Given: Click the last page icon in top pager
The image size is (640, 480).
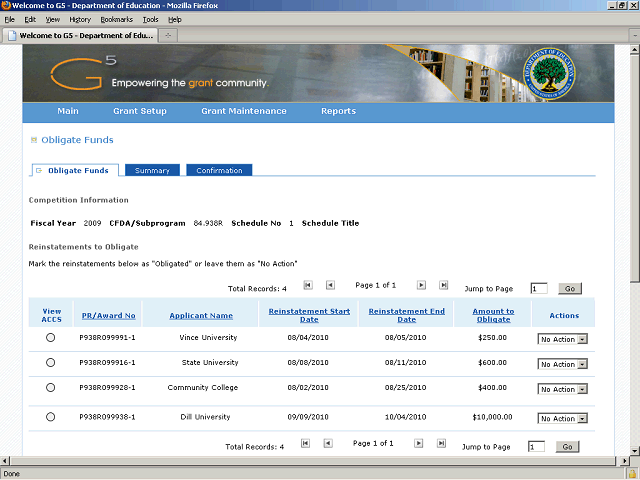Looking at the screenshot, I should point(444,285).
